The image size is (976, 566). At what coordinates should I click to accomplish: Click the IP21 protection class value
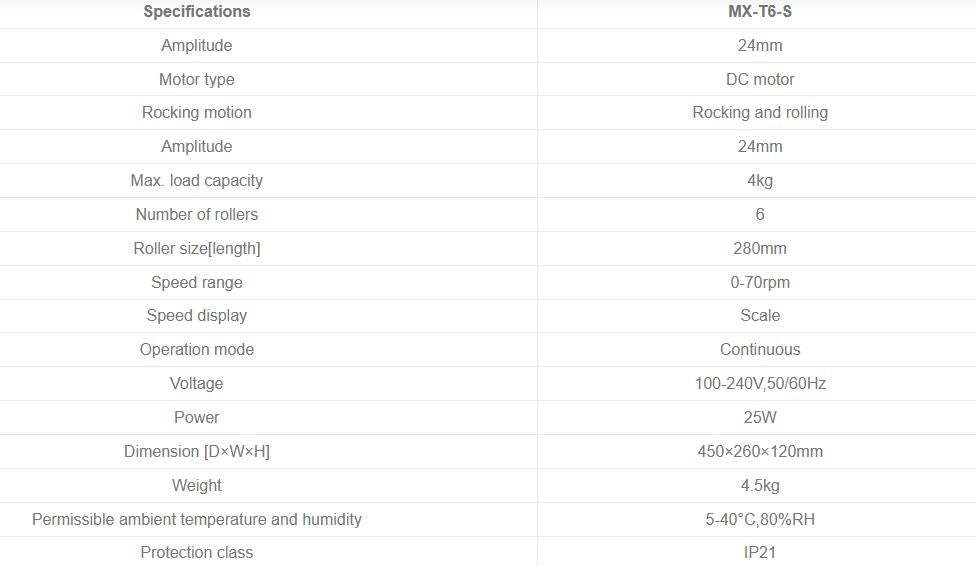click(x=760, y=552)
